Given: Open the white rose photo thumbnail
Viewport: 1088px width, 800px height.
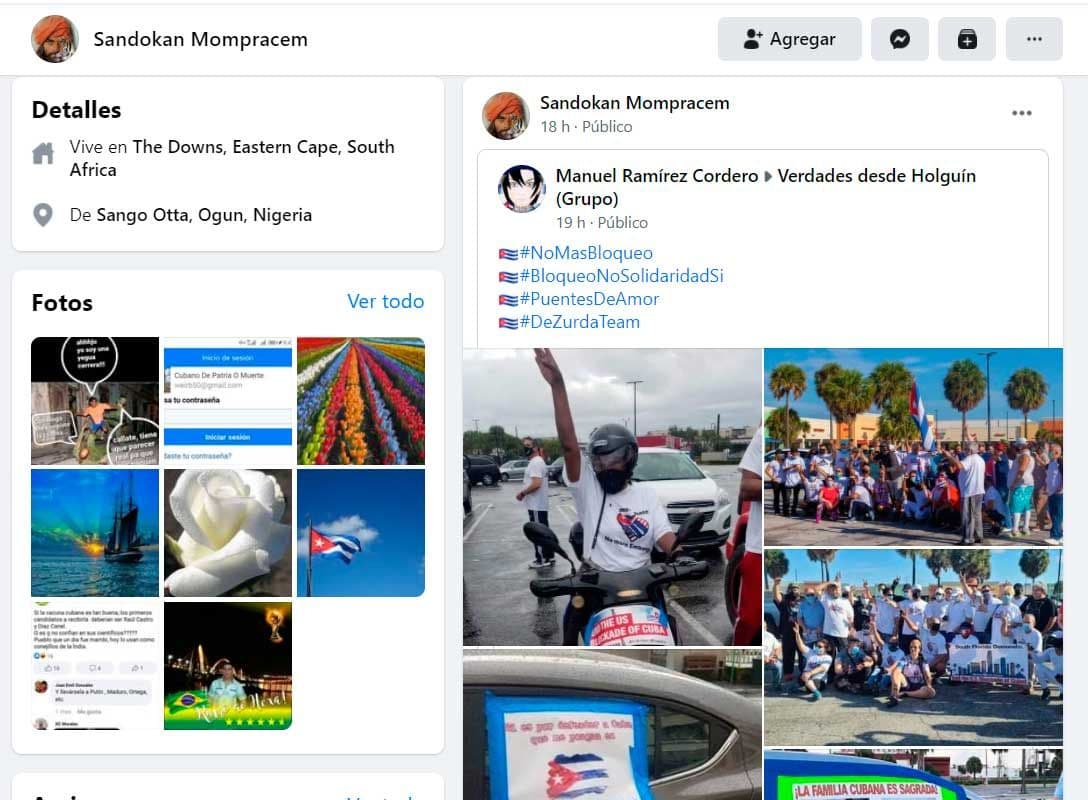Looking at the screenshot, I should [x=228, y=533].
